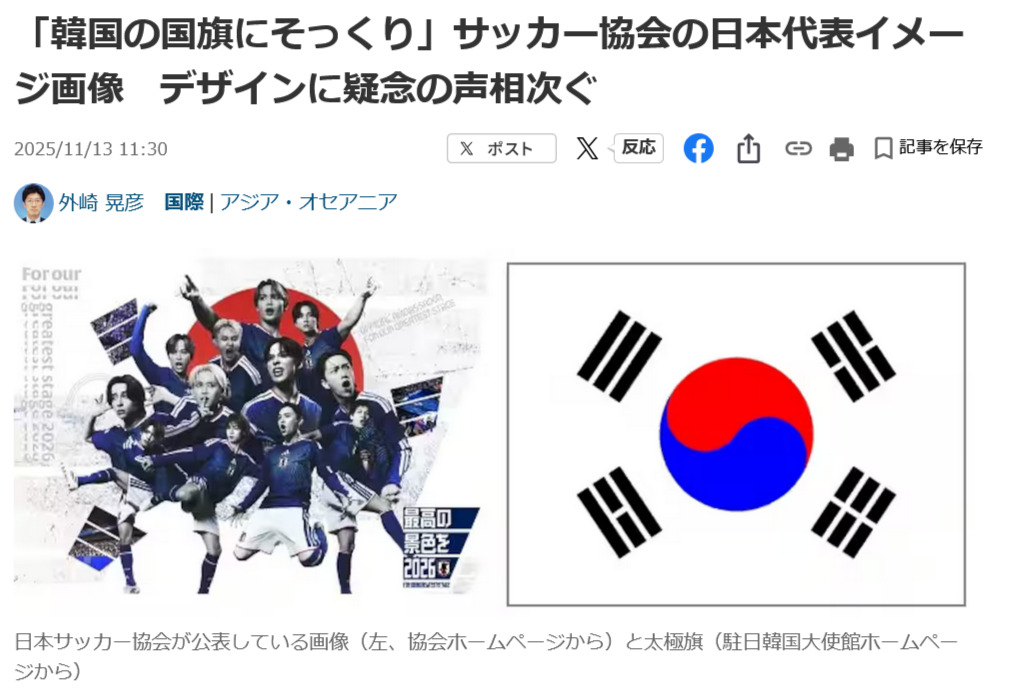Open the X logo reactions icon
This screenshot has width=1011, height=700.
point(587,148)
